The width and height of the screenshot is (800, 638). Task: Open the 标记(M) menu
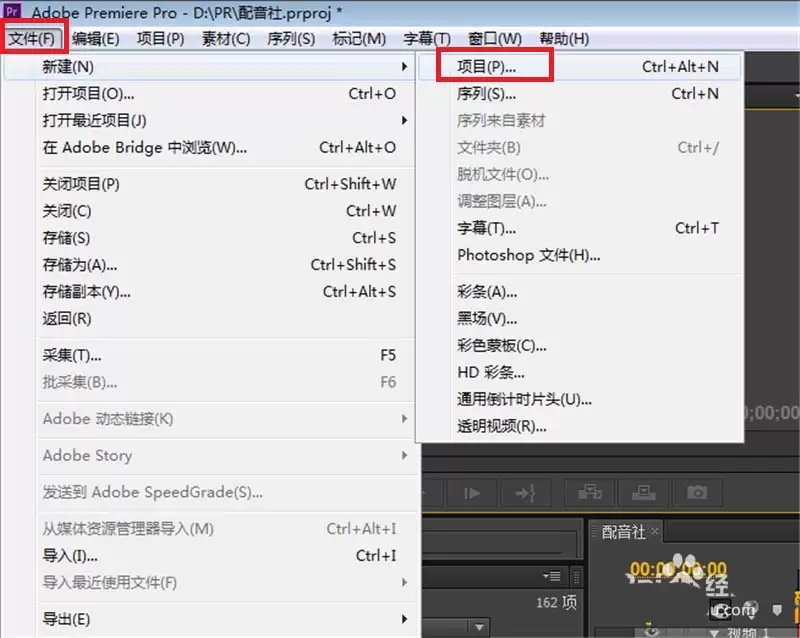coord(359,39)
